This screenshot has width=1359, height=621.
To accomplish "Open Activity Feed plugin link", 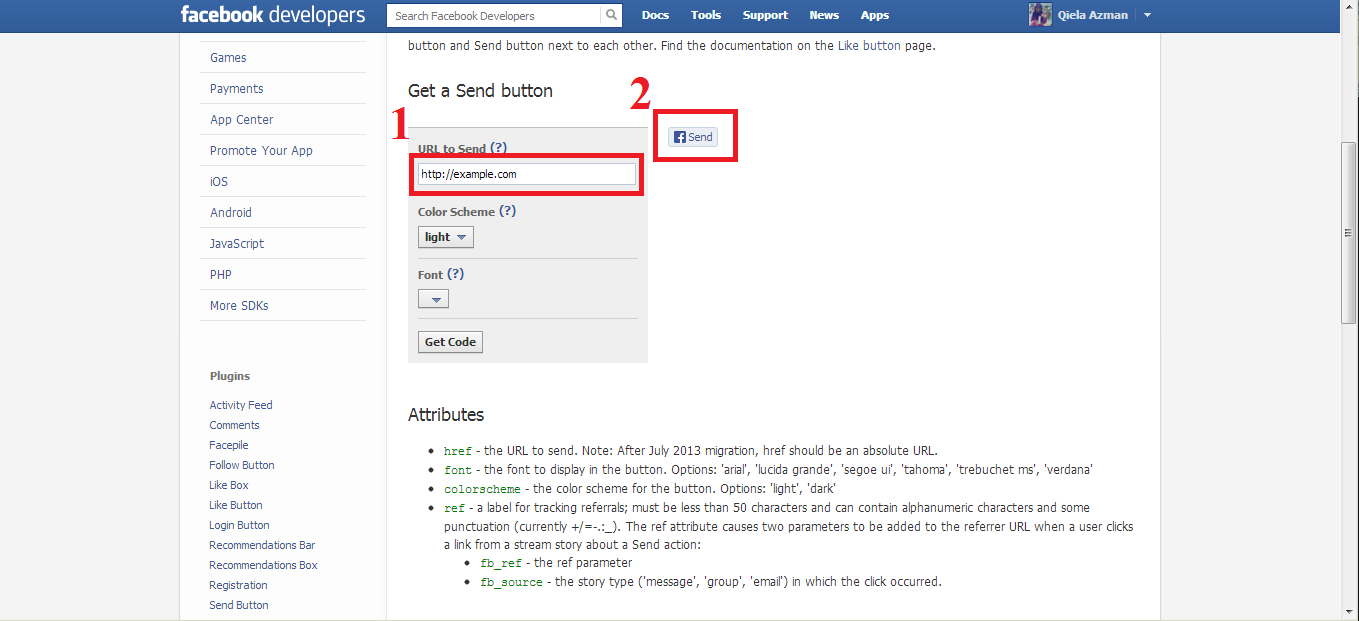I will click(241, 405).
